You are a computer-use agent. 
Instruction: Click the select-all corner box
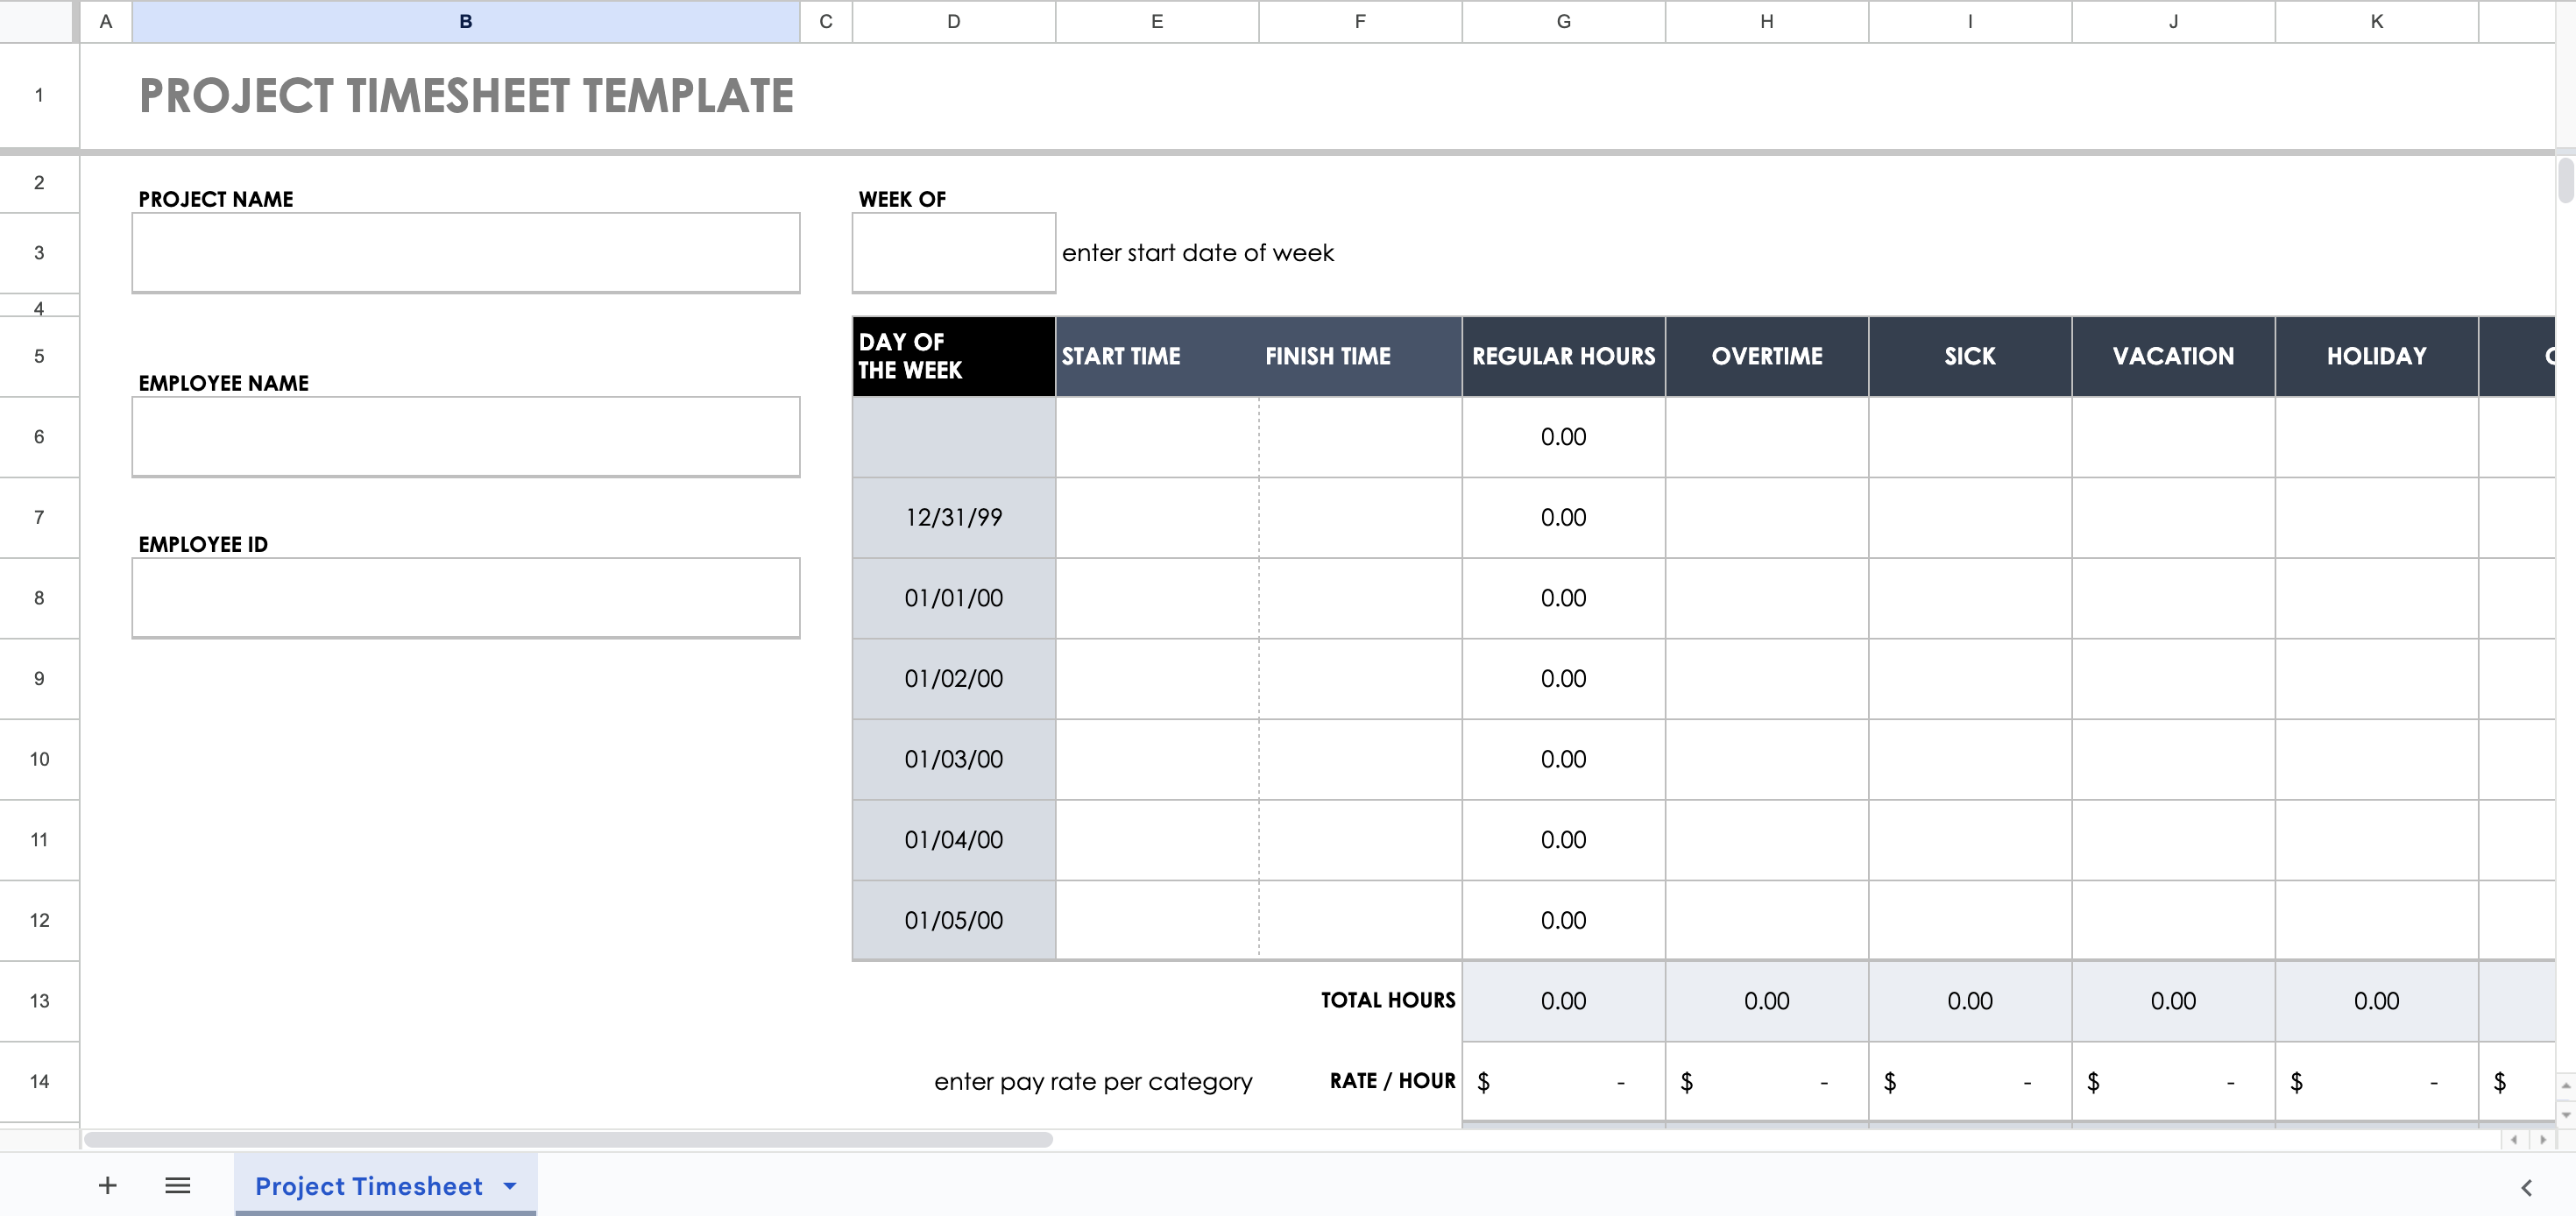pyautogui.click(x=38, y=21)
